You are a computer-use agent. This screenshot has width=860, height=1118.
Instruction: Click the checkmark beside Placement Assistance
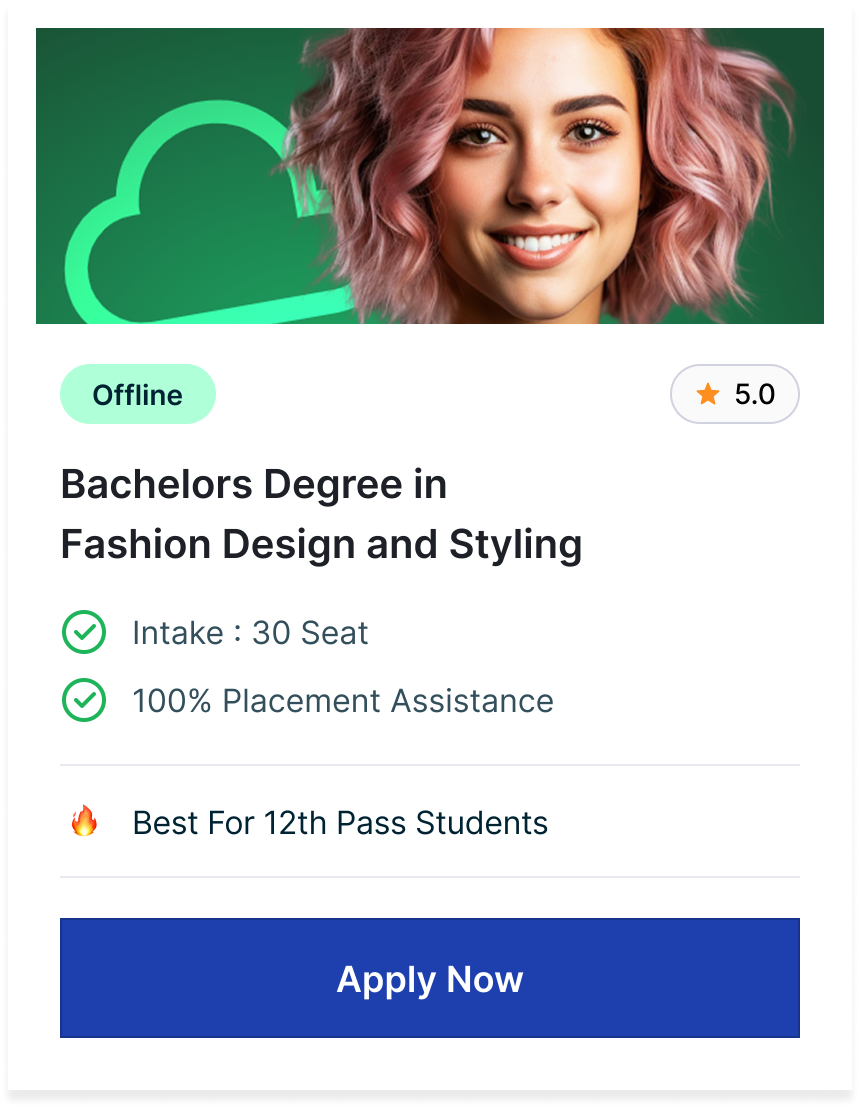pos(84,701)
